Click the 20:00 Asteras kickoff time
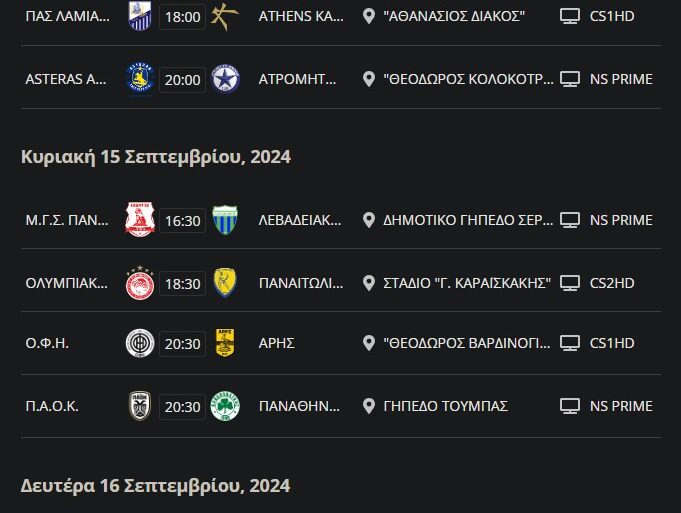The height and width of the screenshot is (513, 681). [x=183, y=79]
